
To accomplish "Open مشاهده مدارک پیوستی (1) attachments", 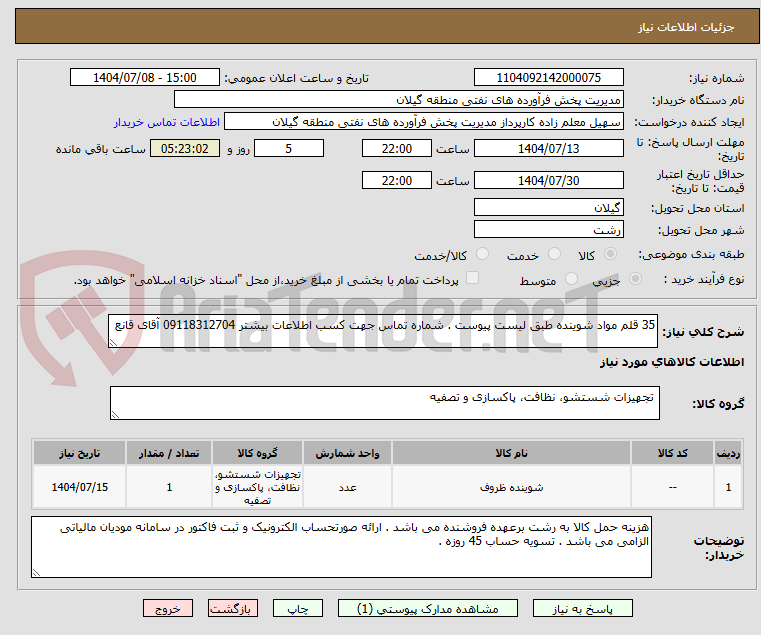I will click(428, 608).
